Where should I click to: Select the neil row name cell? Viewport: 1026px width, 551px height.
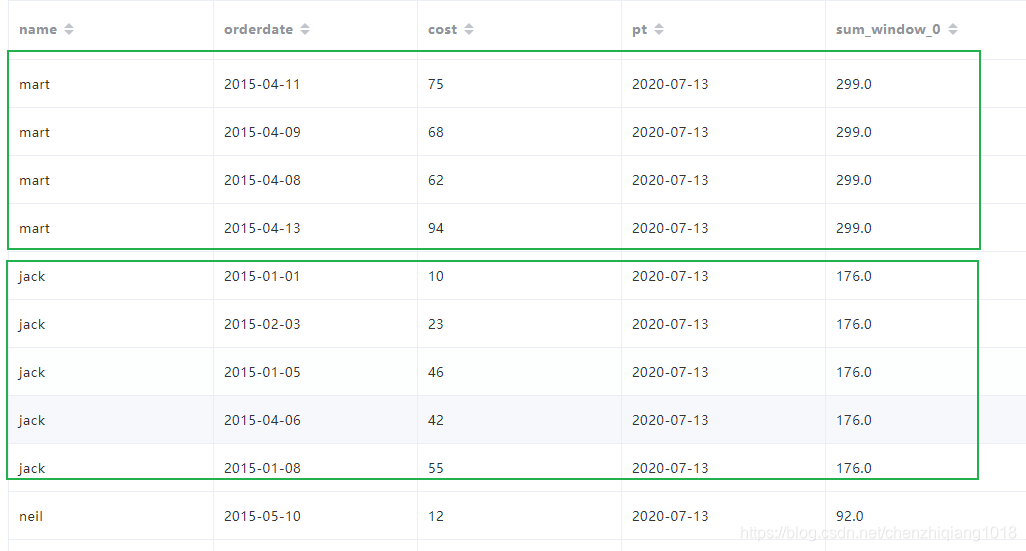(31, 517)
